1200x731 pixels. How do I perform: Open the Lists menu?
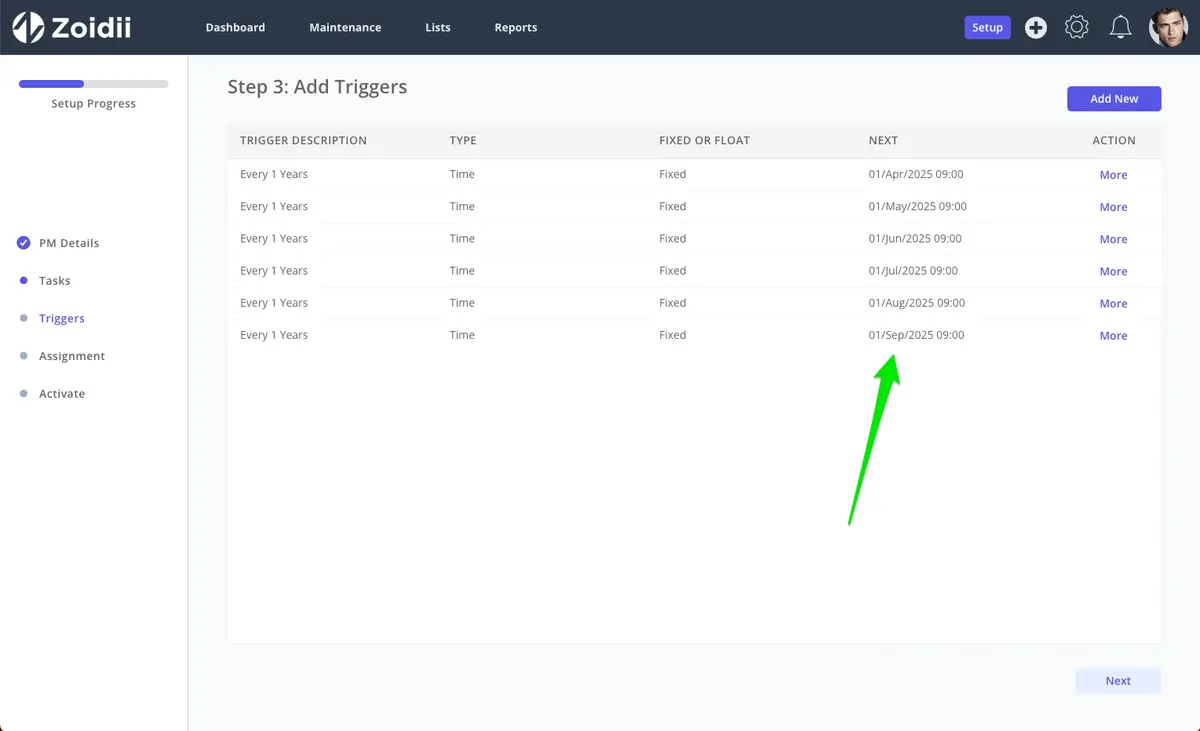(x=438, y=27)
